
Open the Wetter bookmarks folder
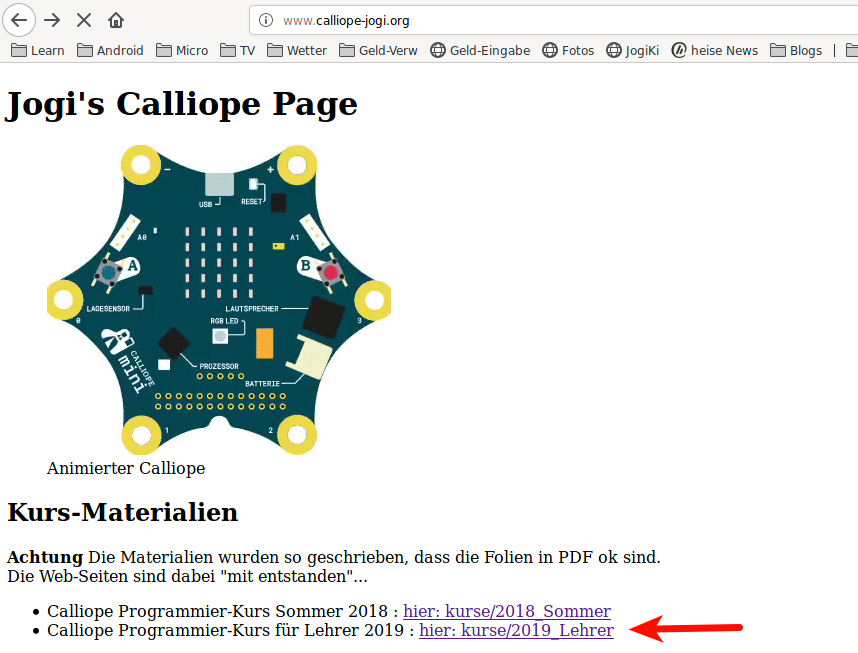[x=297, y=50]
